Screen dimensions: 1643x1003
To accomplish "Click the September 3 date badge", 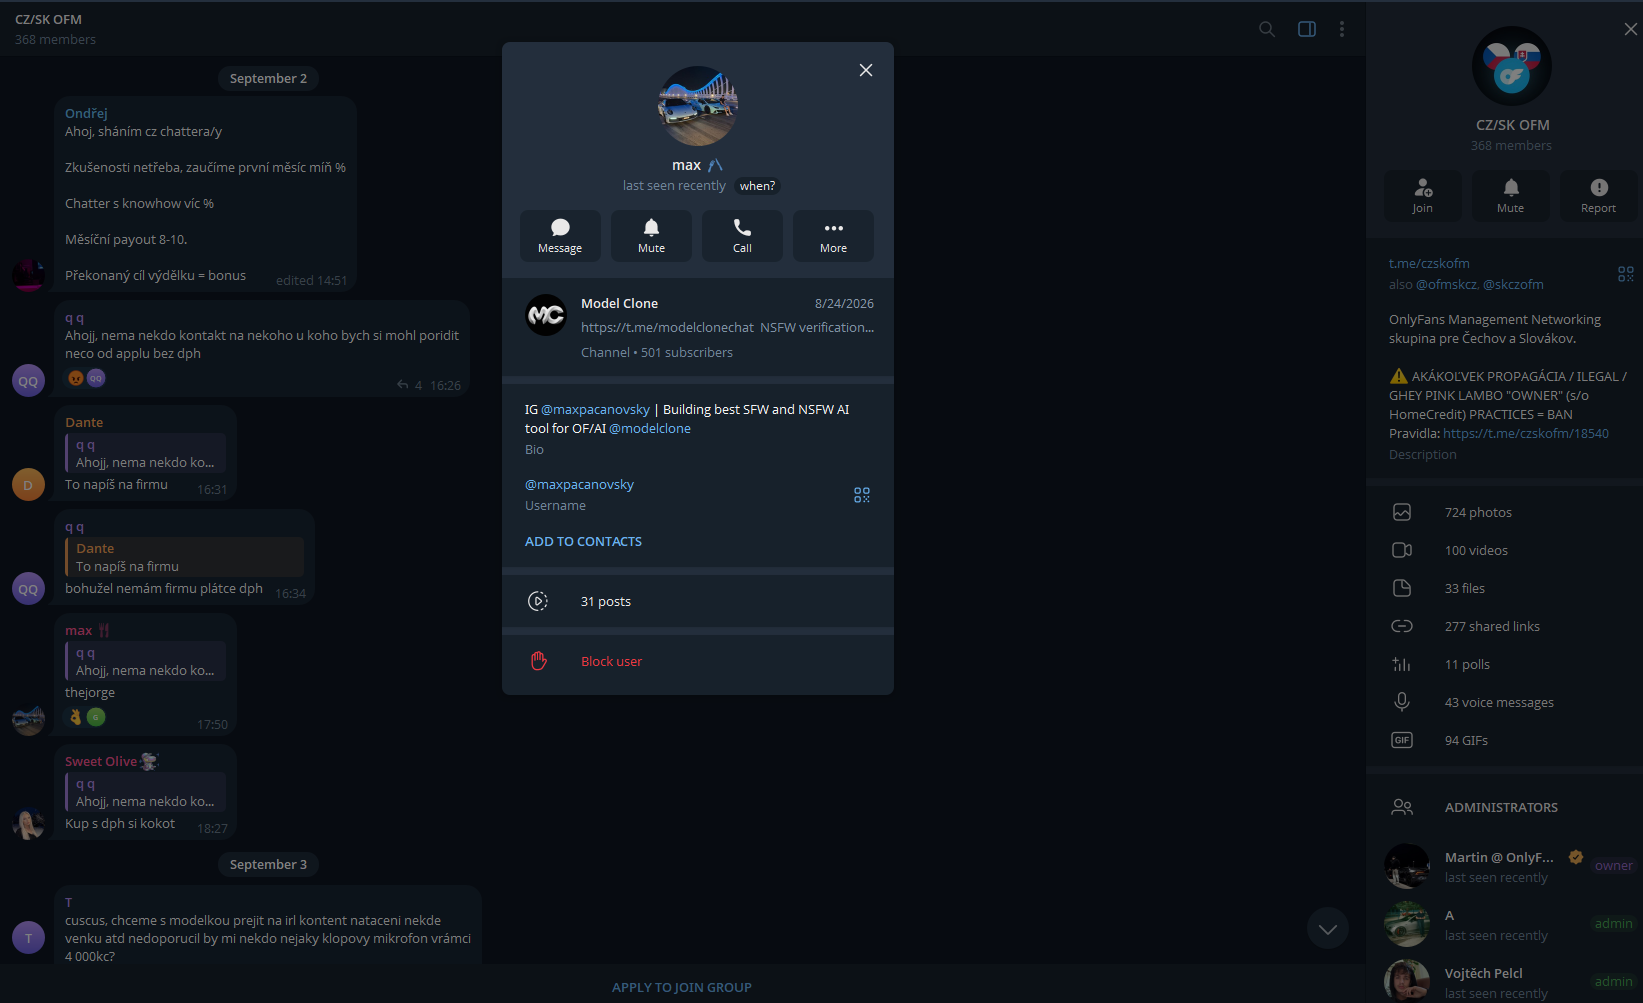I will pyautogui.click(x=268, y=864).
